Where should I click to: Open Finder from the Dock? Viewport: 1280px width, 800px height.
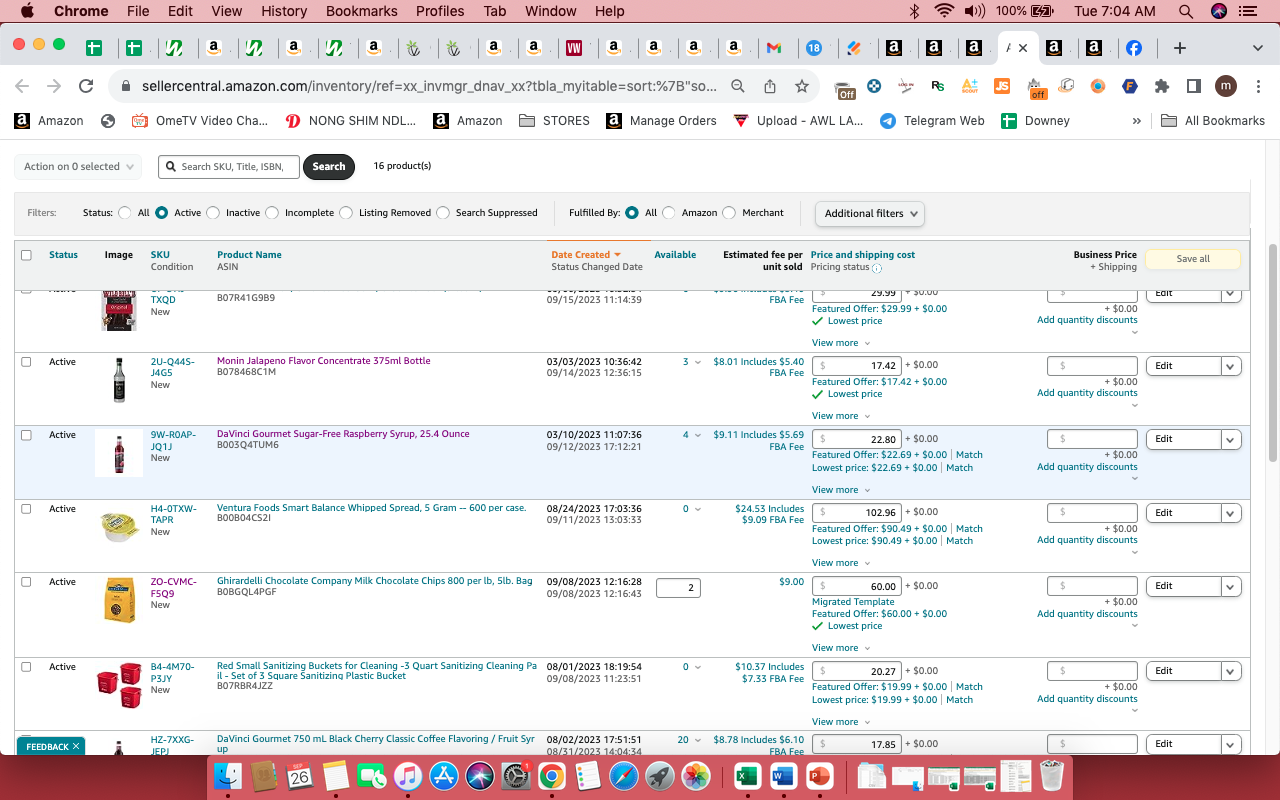tap(229, 776)
